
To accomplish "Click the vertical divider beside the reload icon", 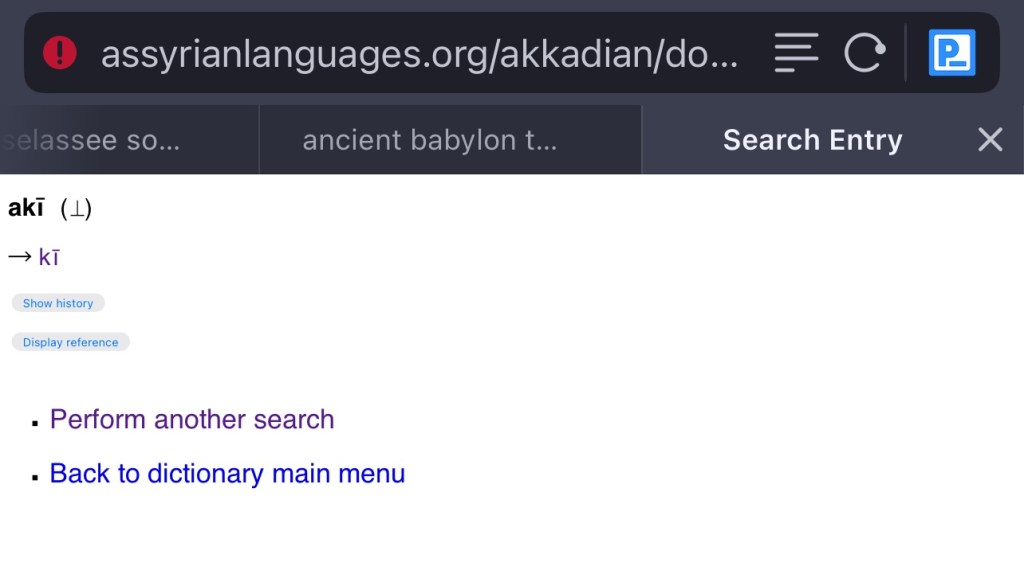I will (x=906, y=53).
